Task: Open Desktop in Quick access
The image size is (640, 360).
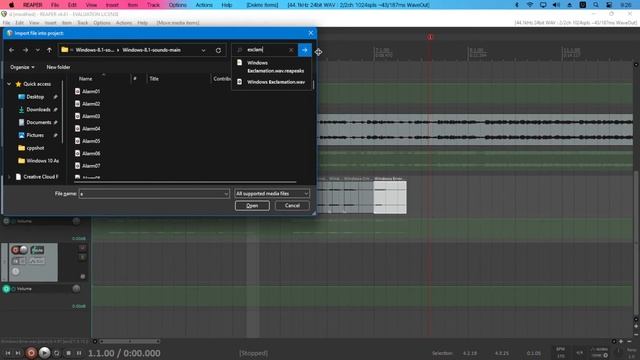Action: [x=35, y=97]
